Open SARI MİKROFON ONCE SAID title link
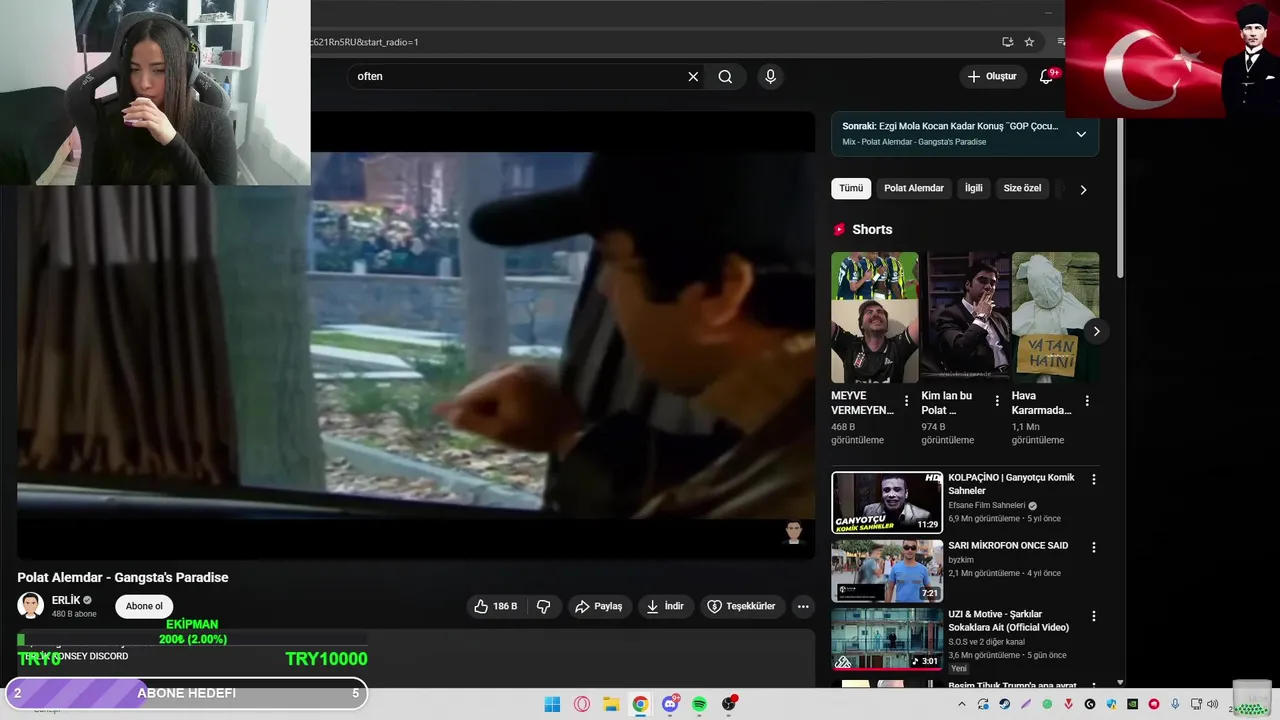This screenshot has width=1280, height=720. tap(1008, 546)
